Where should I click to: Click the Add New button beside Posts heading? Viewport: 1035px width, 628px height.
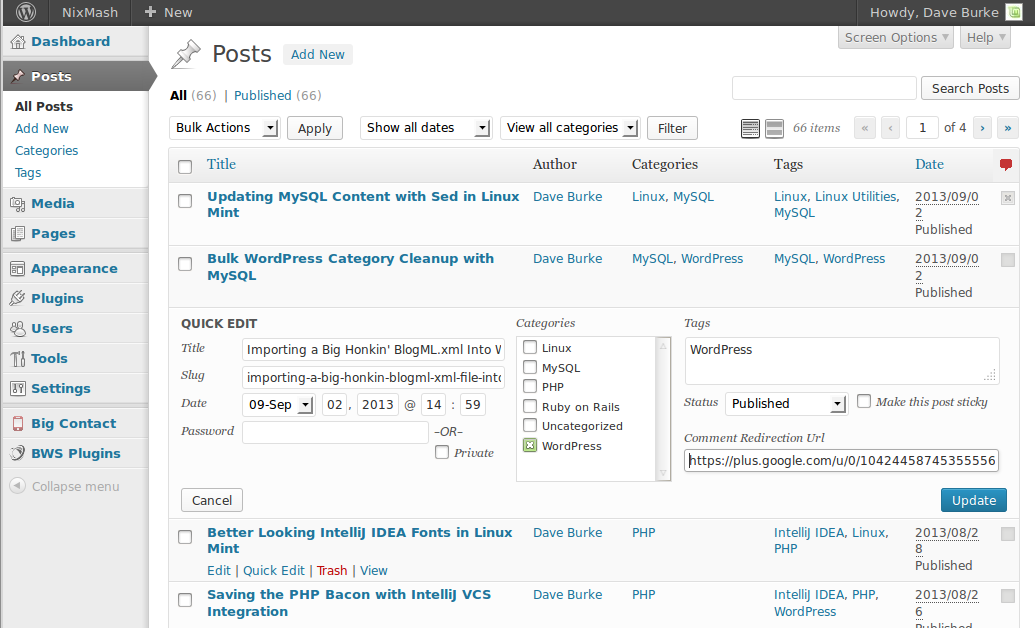point(317,54)
